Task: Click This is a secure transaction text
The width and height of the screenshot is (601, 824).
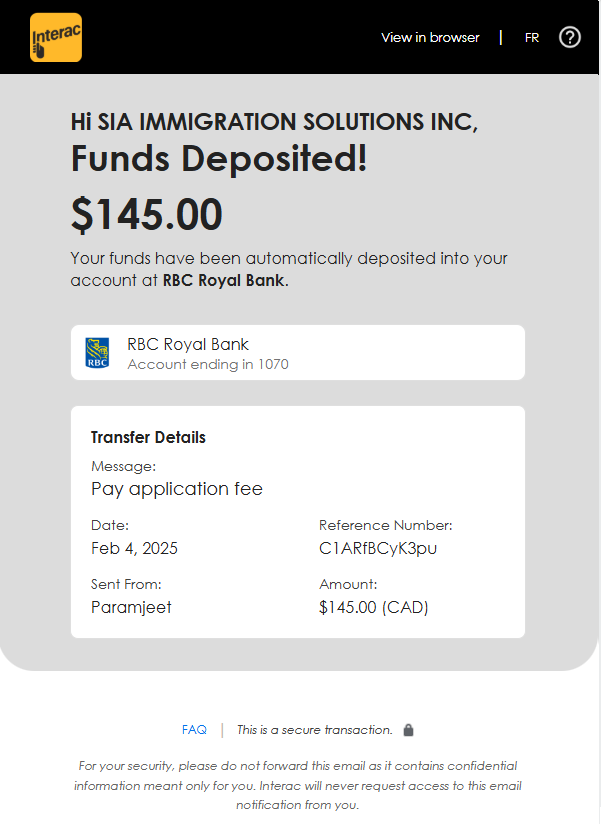Action: click(x=315, y=730)
